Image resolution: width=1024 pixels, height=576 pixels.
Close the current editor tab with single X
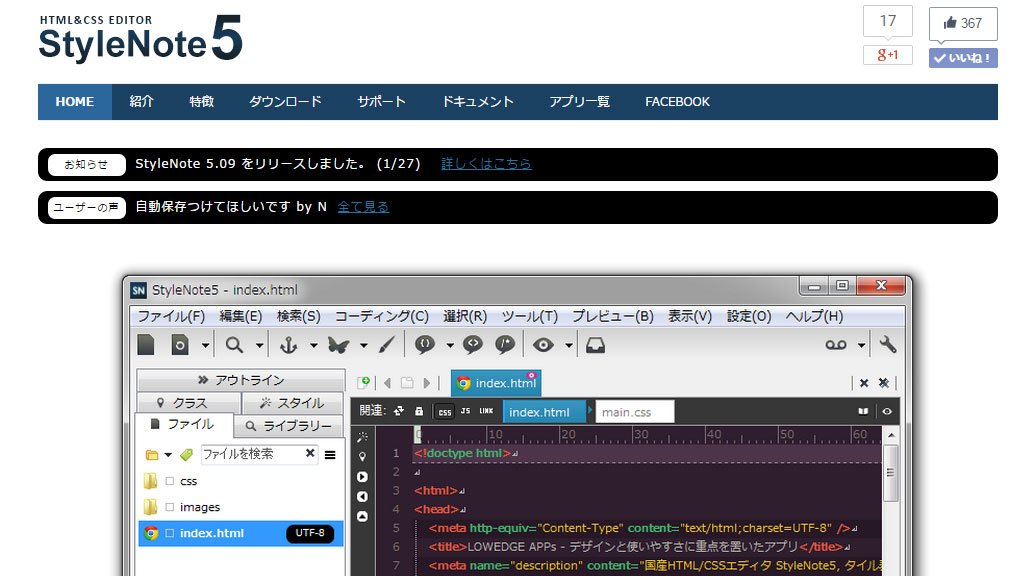(x=864, y=383)
